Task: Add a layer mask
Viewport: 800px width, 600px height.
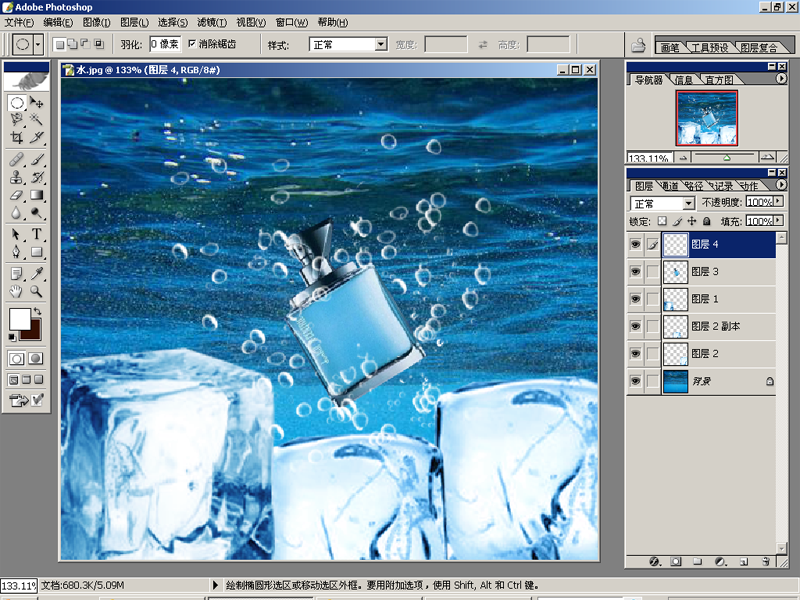Action: (676, 562)
